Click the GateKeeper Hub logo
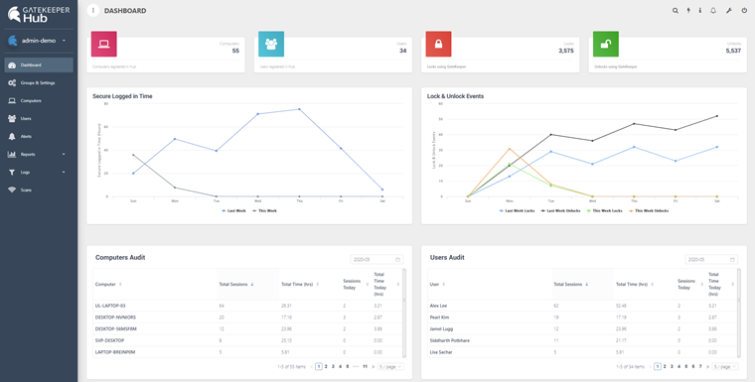The height and width of the screenshot is (382, 755). coord(39,14)
